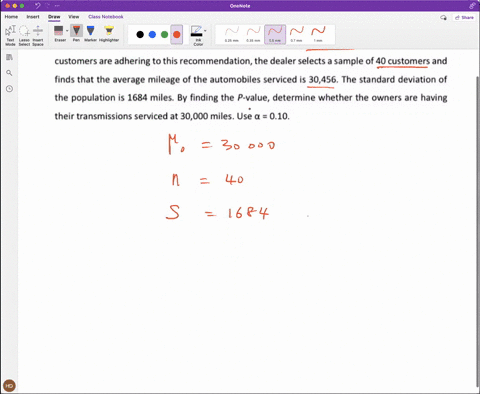The image size is (480, 394).
Task: Click the title bar sharing icon at far right
Action: point(472,6)
